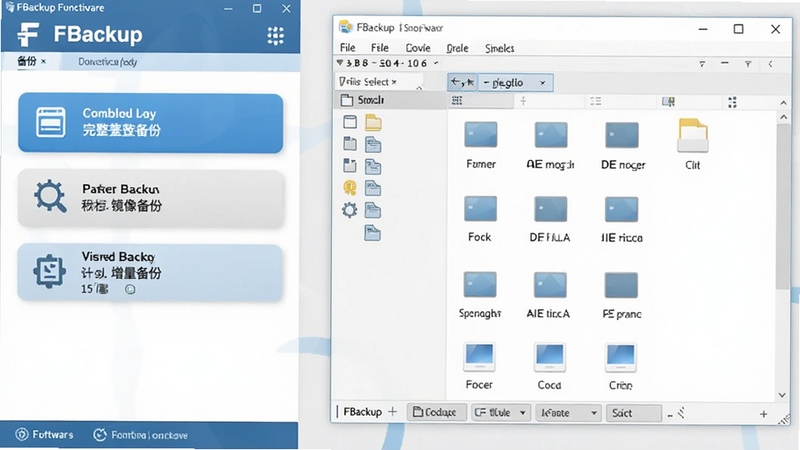Click the plus icon at bottom right
Image resolution: width=800 pixels, height=450 pixels.
(763, 414)
